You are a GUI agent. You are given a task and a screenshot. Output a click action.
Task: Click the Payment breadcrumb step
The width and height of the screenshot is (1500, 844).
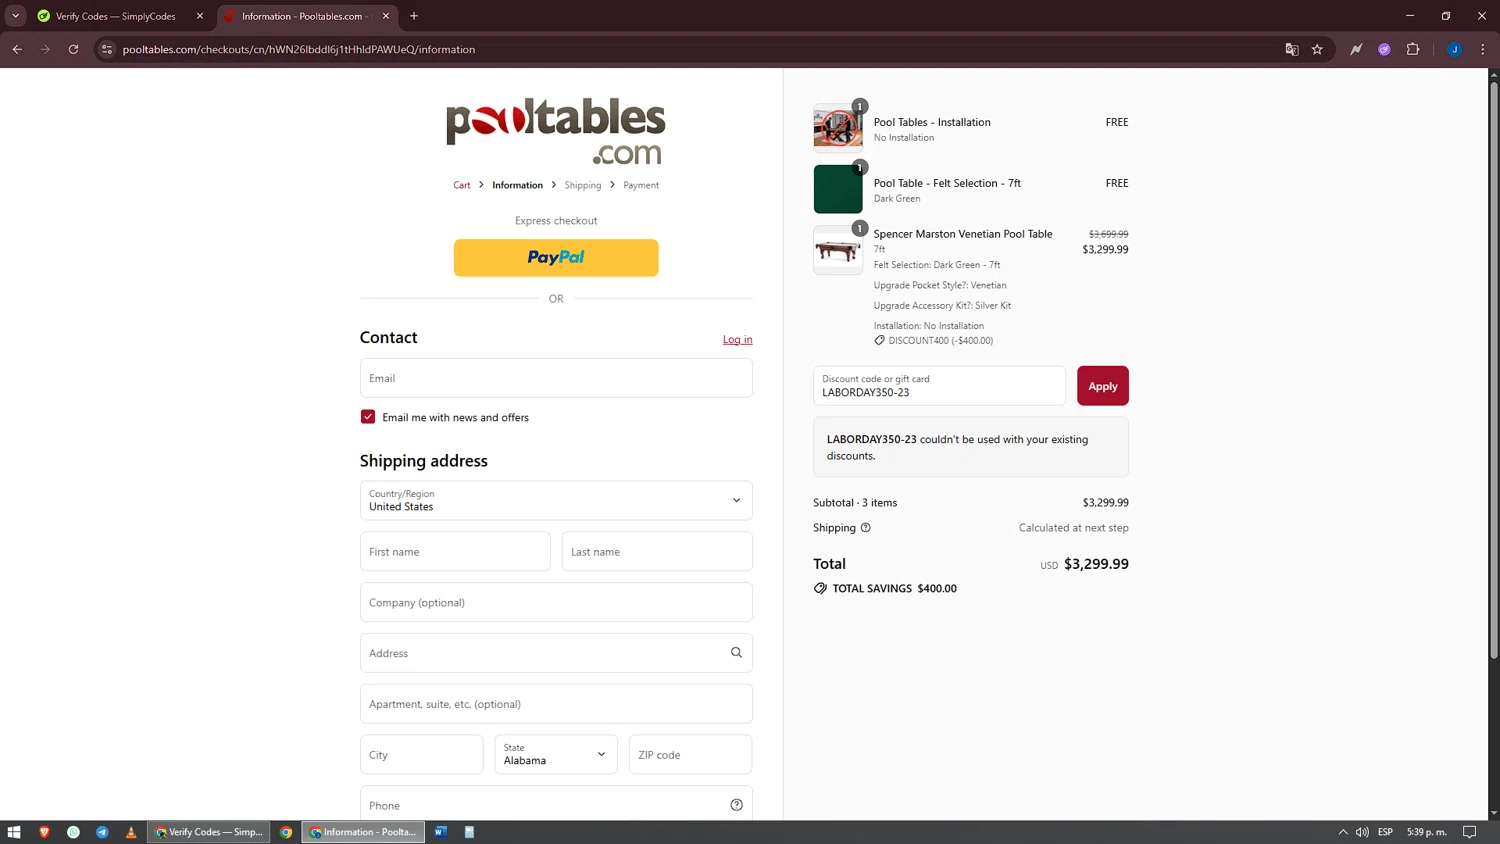coord(641,185)
